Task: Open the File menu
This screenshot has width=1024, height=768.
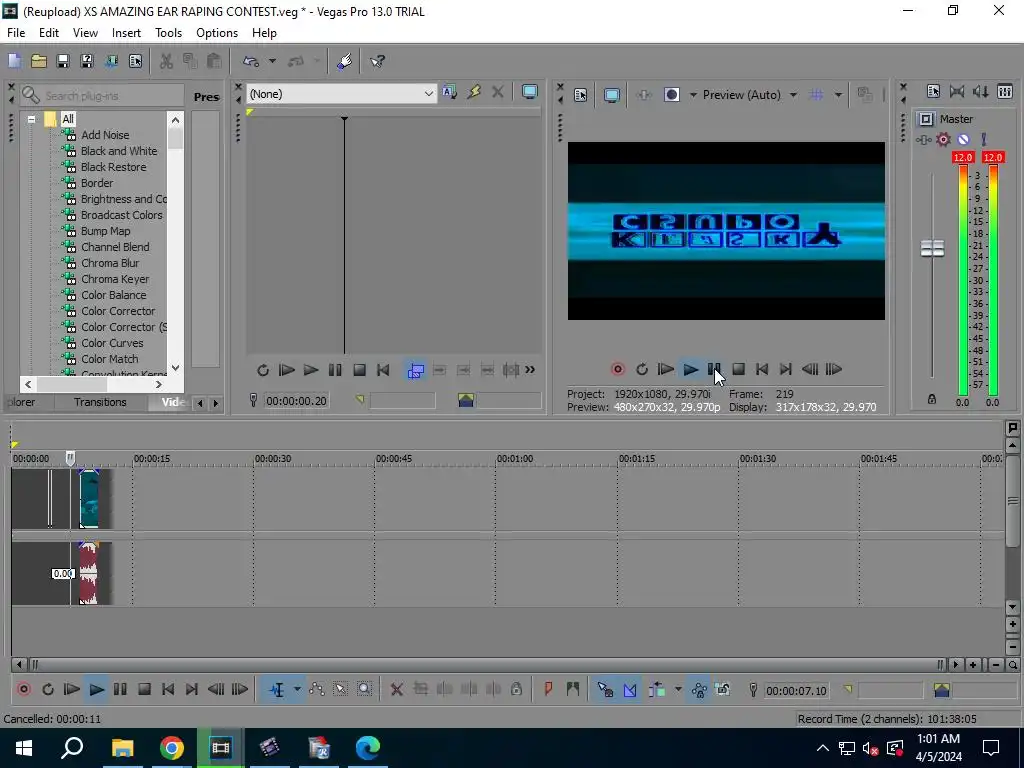Action: coord(16,33)
